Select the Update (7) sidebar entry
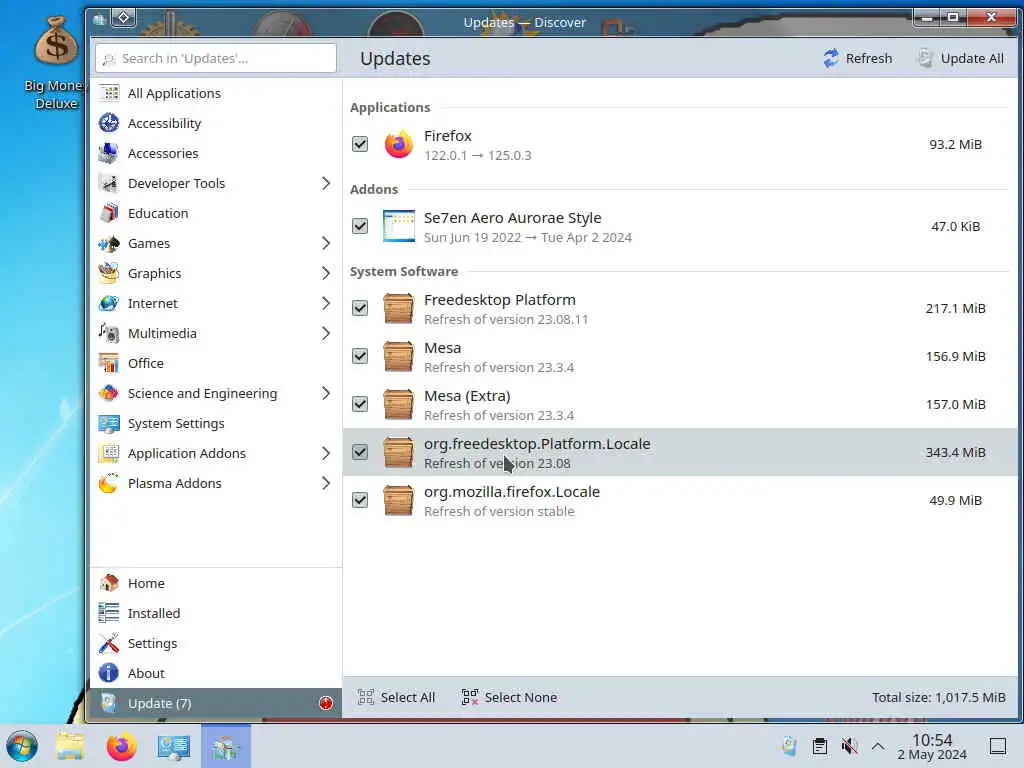1024x768 pixels. (x=216, y=703)
